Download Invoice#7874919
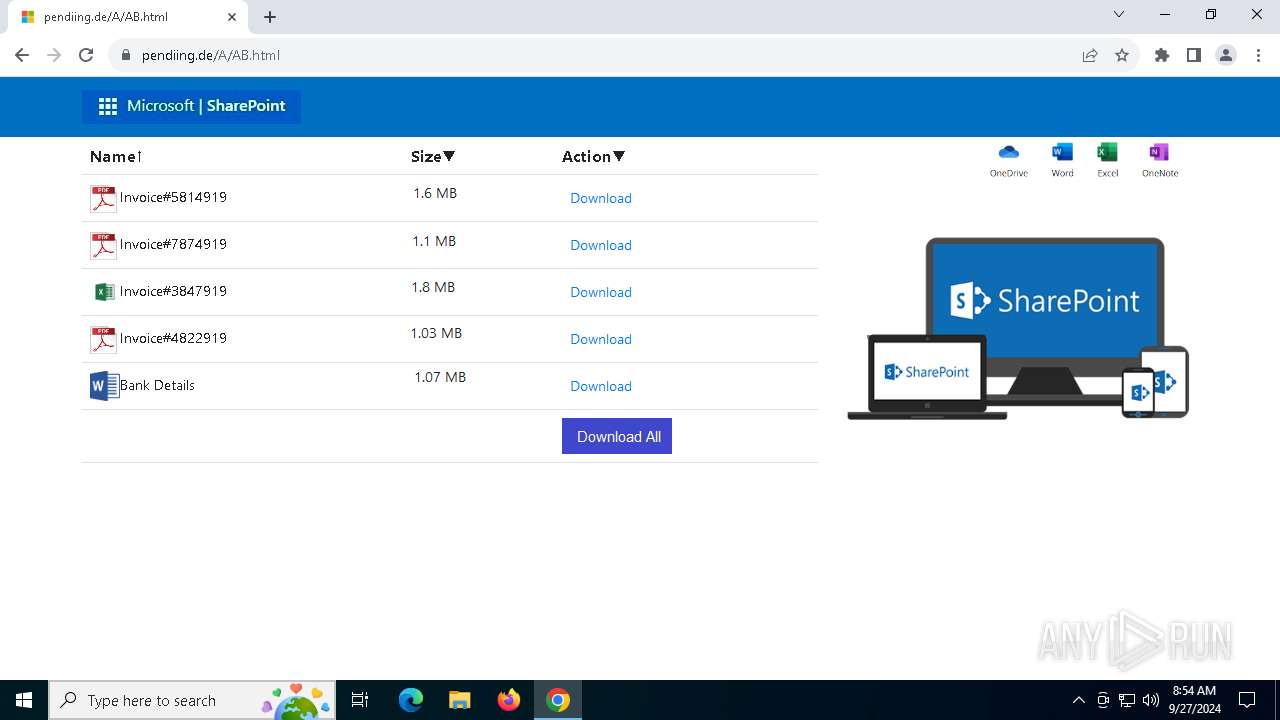Image resolution: width=1280 pixels, height=720 pixels. coord(601,245)
